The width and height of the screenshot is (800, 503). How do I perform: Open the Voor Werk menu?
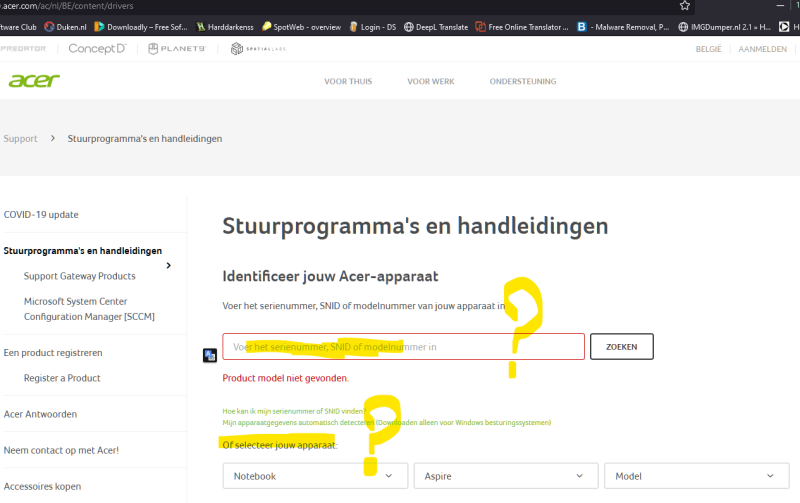[430, 81]
